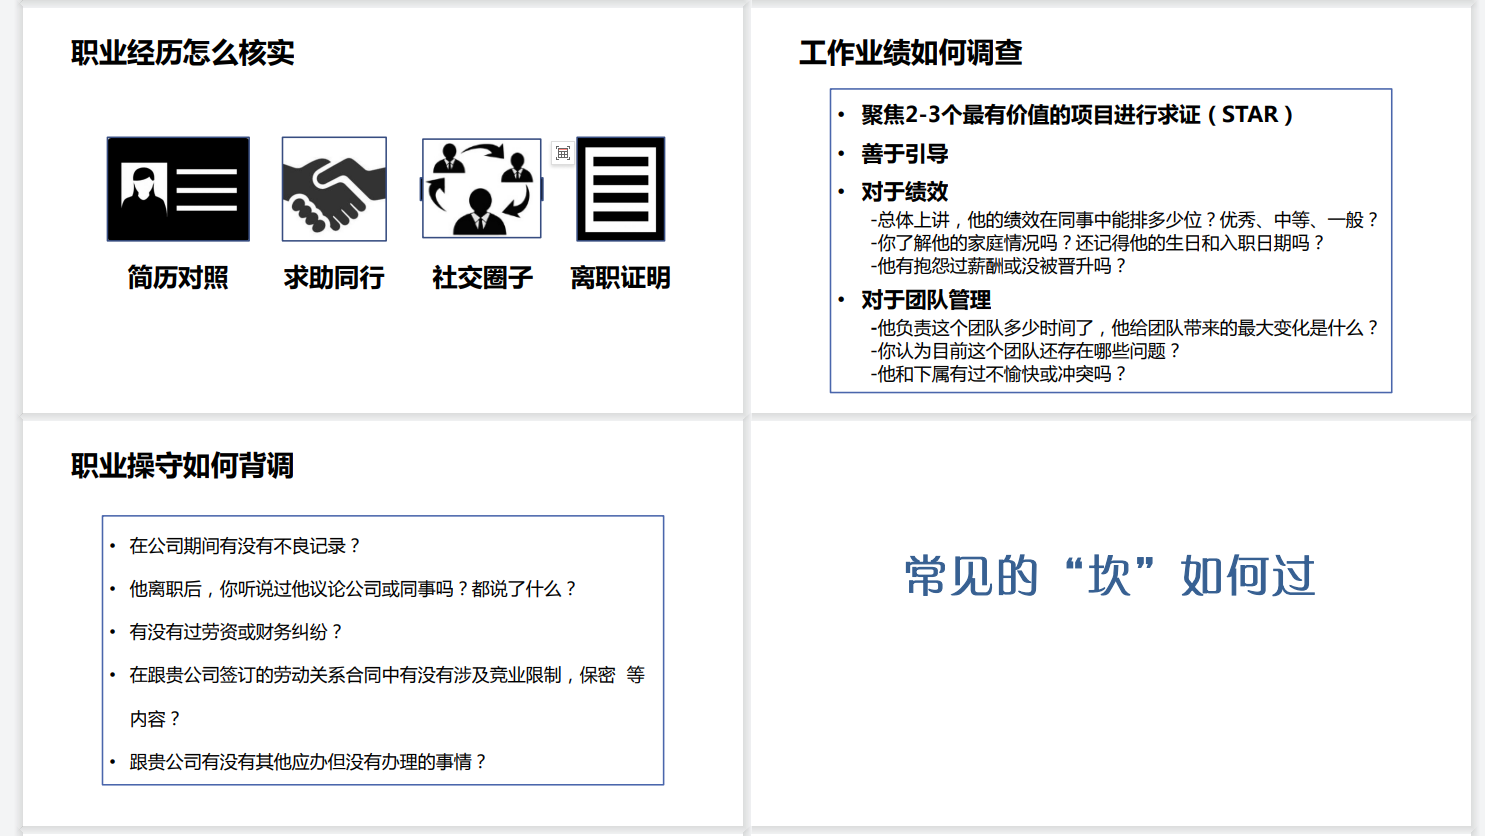Click the bullet 善于引导
1485x836 pixels.
point(905,154)
